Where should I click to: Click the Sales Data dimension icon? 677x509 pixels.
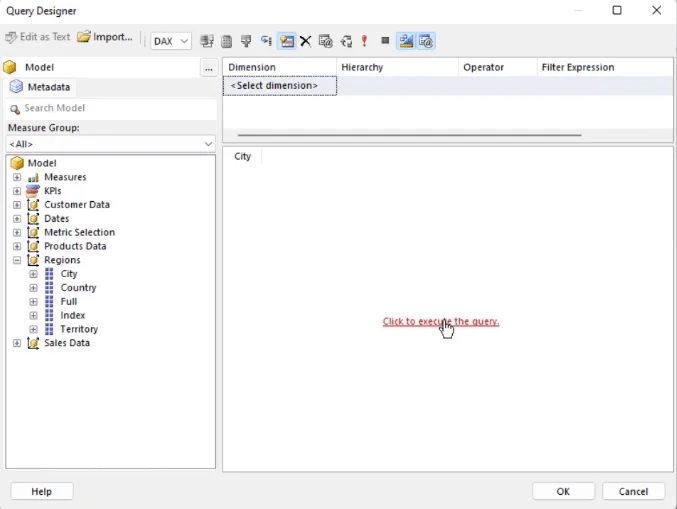[33, 343]
